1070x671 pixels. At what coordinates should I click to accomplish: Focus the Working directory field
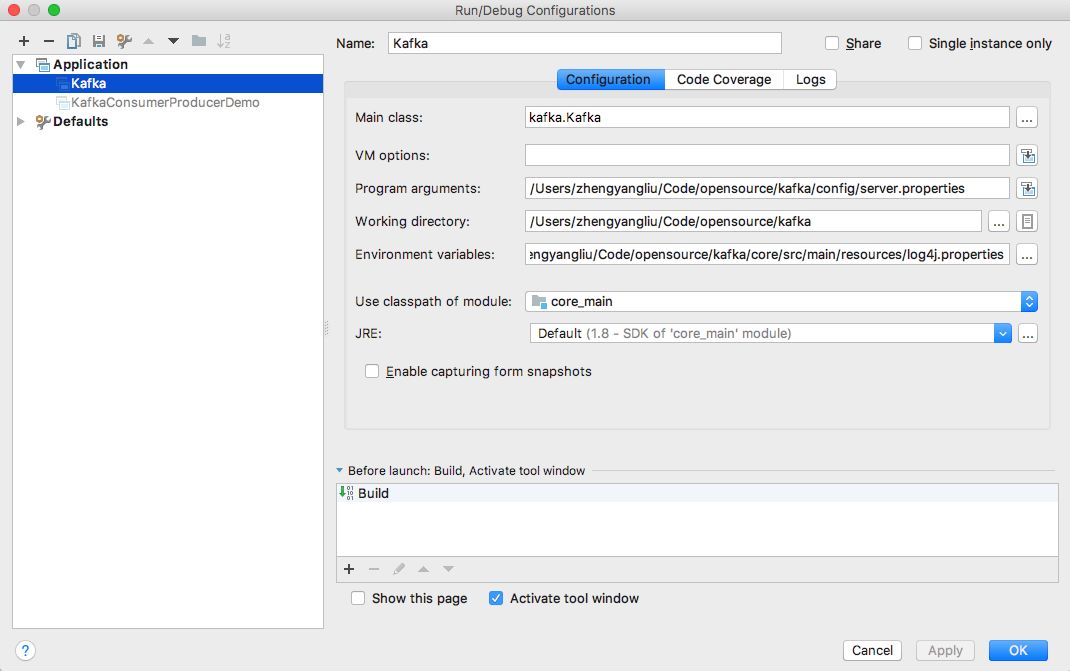(753, 222)
